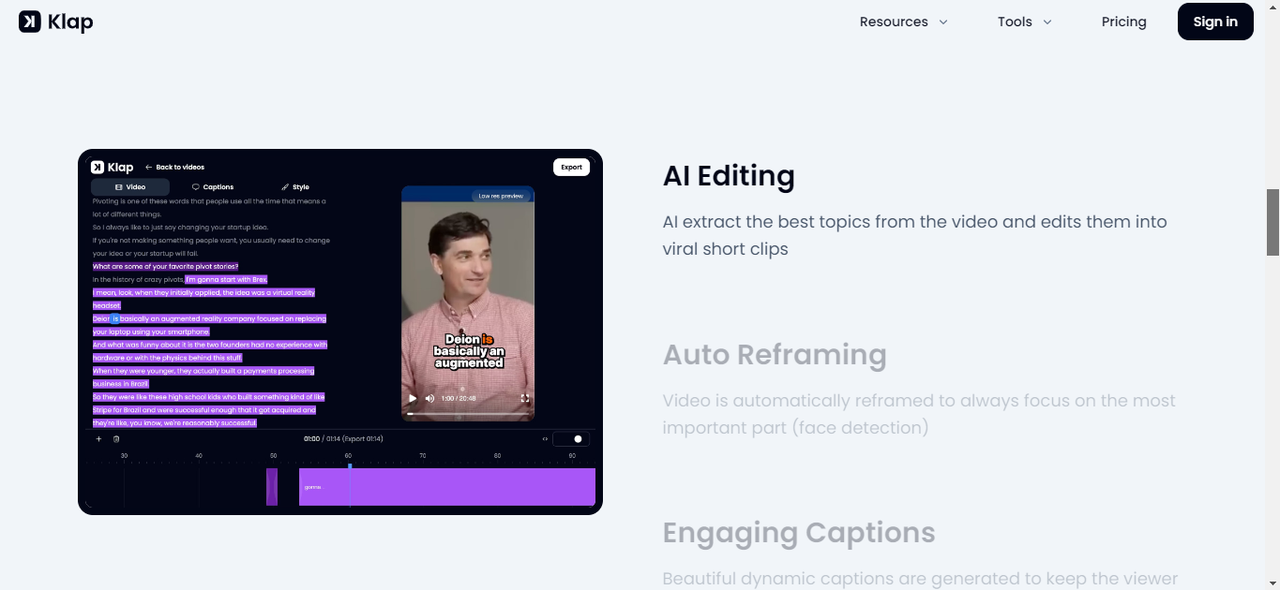Click the trash icon above the timeline
Image resolution: width=1280 pixels, height=590 pixels.
116,439
